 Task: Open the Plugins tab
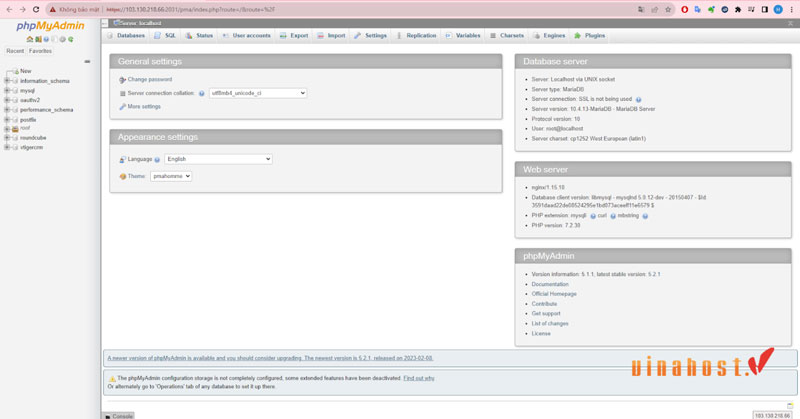(x=590, y=36)
